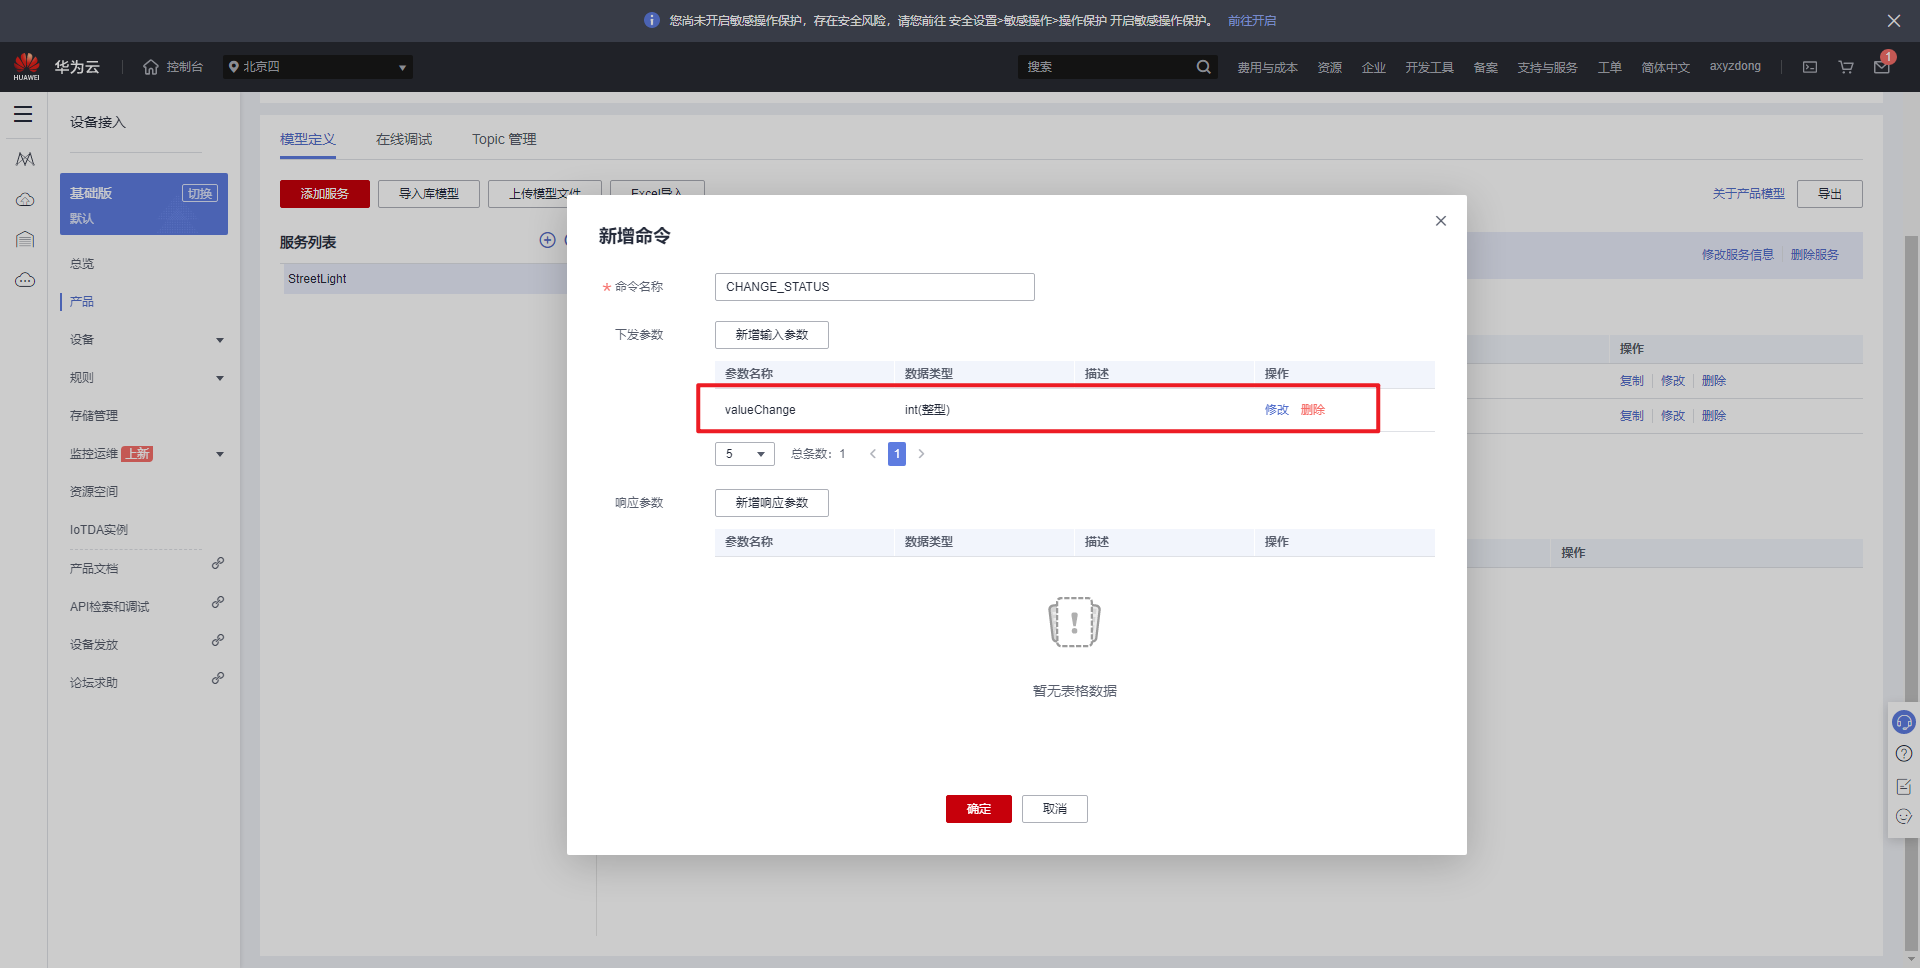The height and width of the screenshot is (968, 1920).
Task: Close the 新增命令 dialog with X
Action: tap(1441, 221)
